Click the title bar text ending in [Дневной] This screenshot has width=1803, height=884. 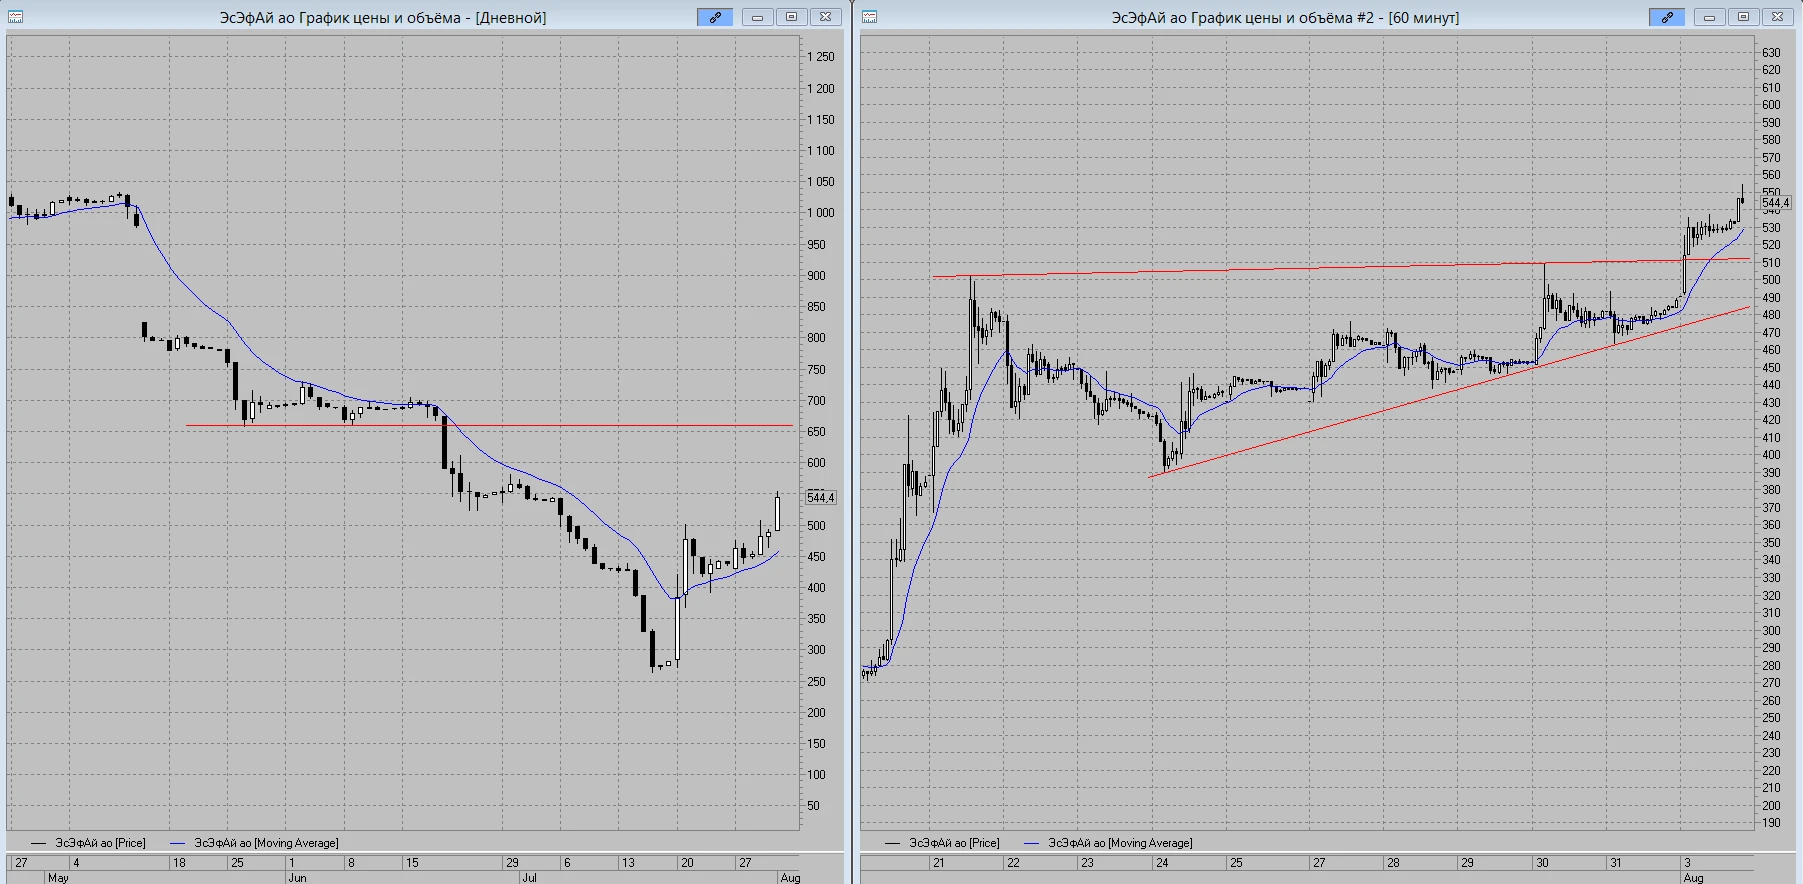pos(383,18)
